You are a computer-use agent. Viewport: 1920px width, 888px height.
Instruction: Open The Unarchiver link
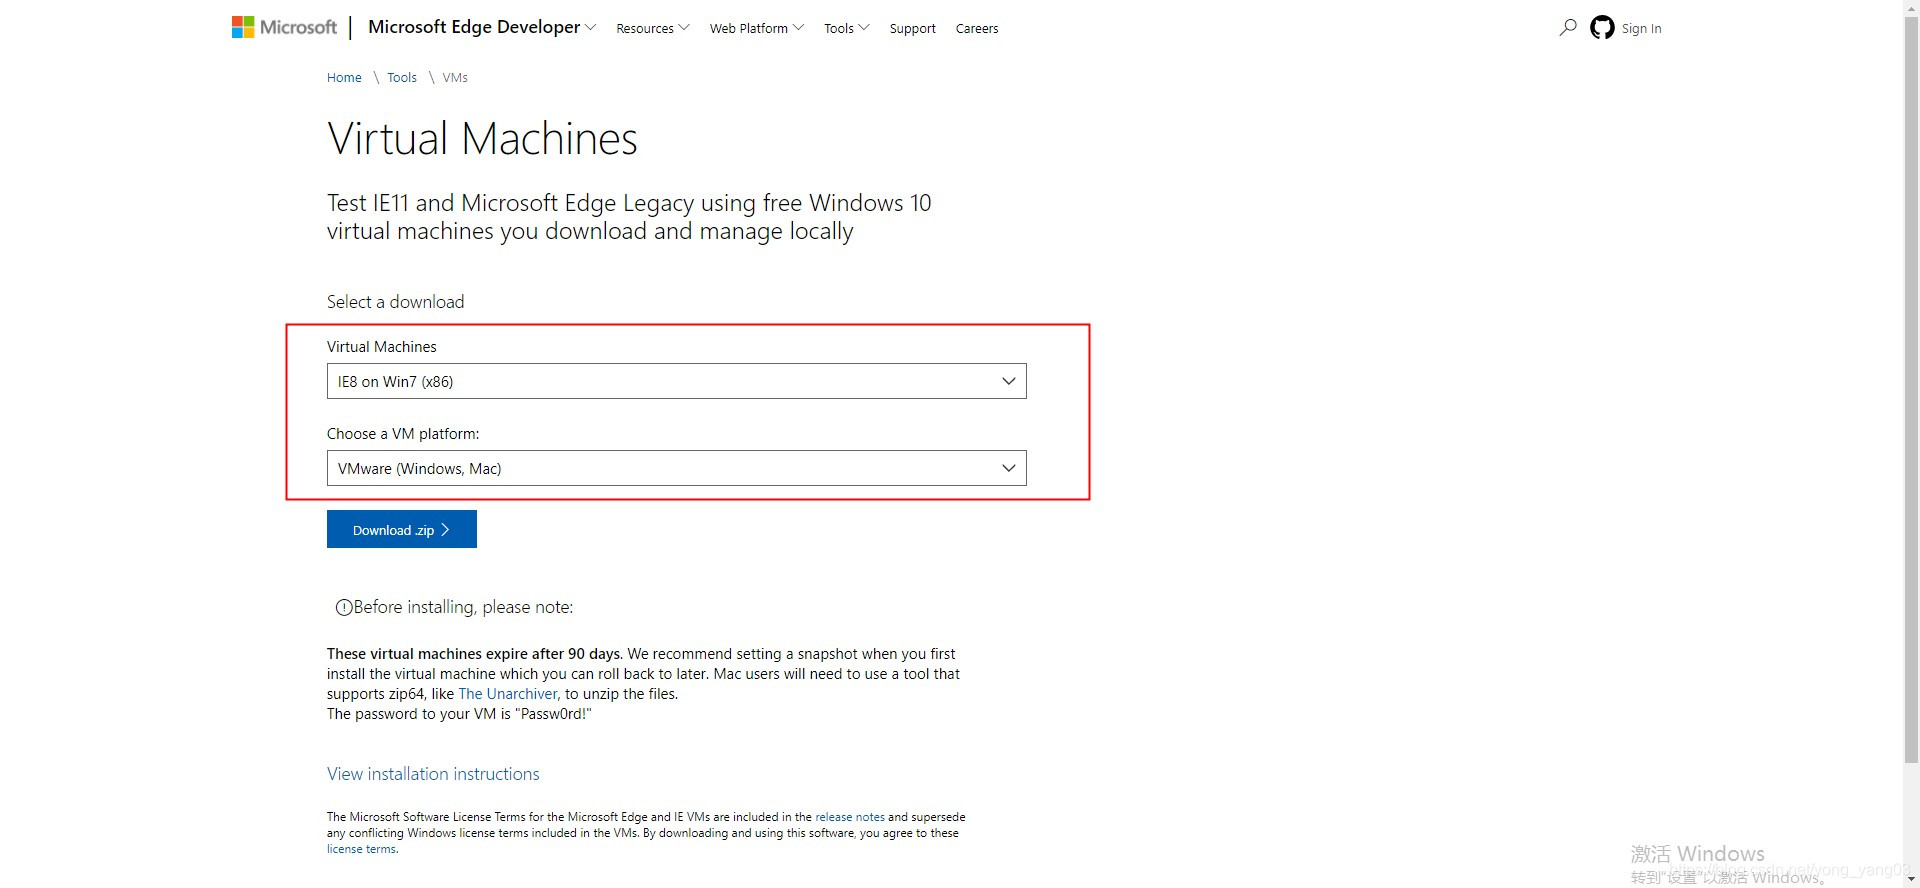(507, 694)
